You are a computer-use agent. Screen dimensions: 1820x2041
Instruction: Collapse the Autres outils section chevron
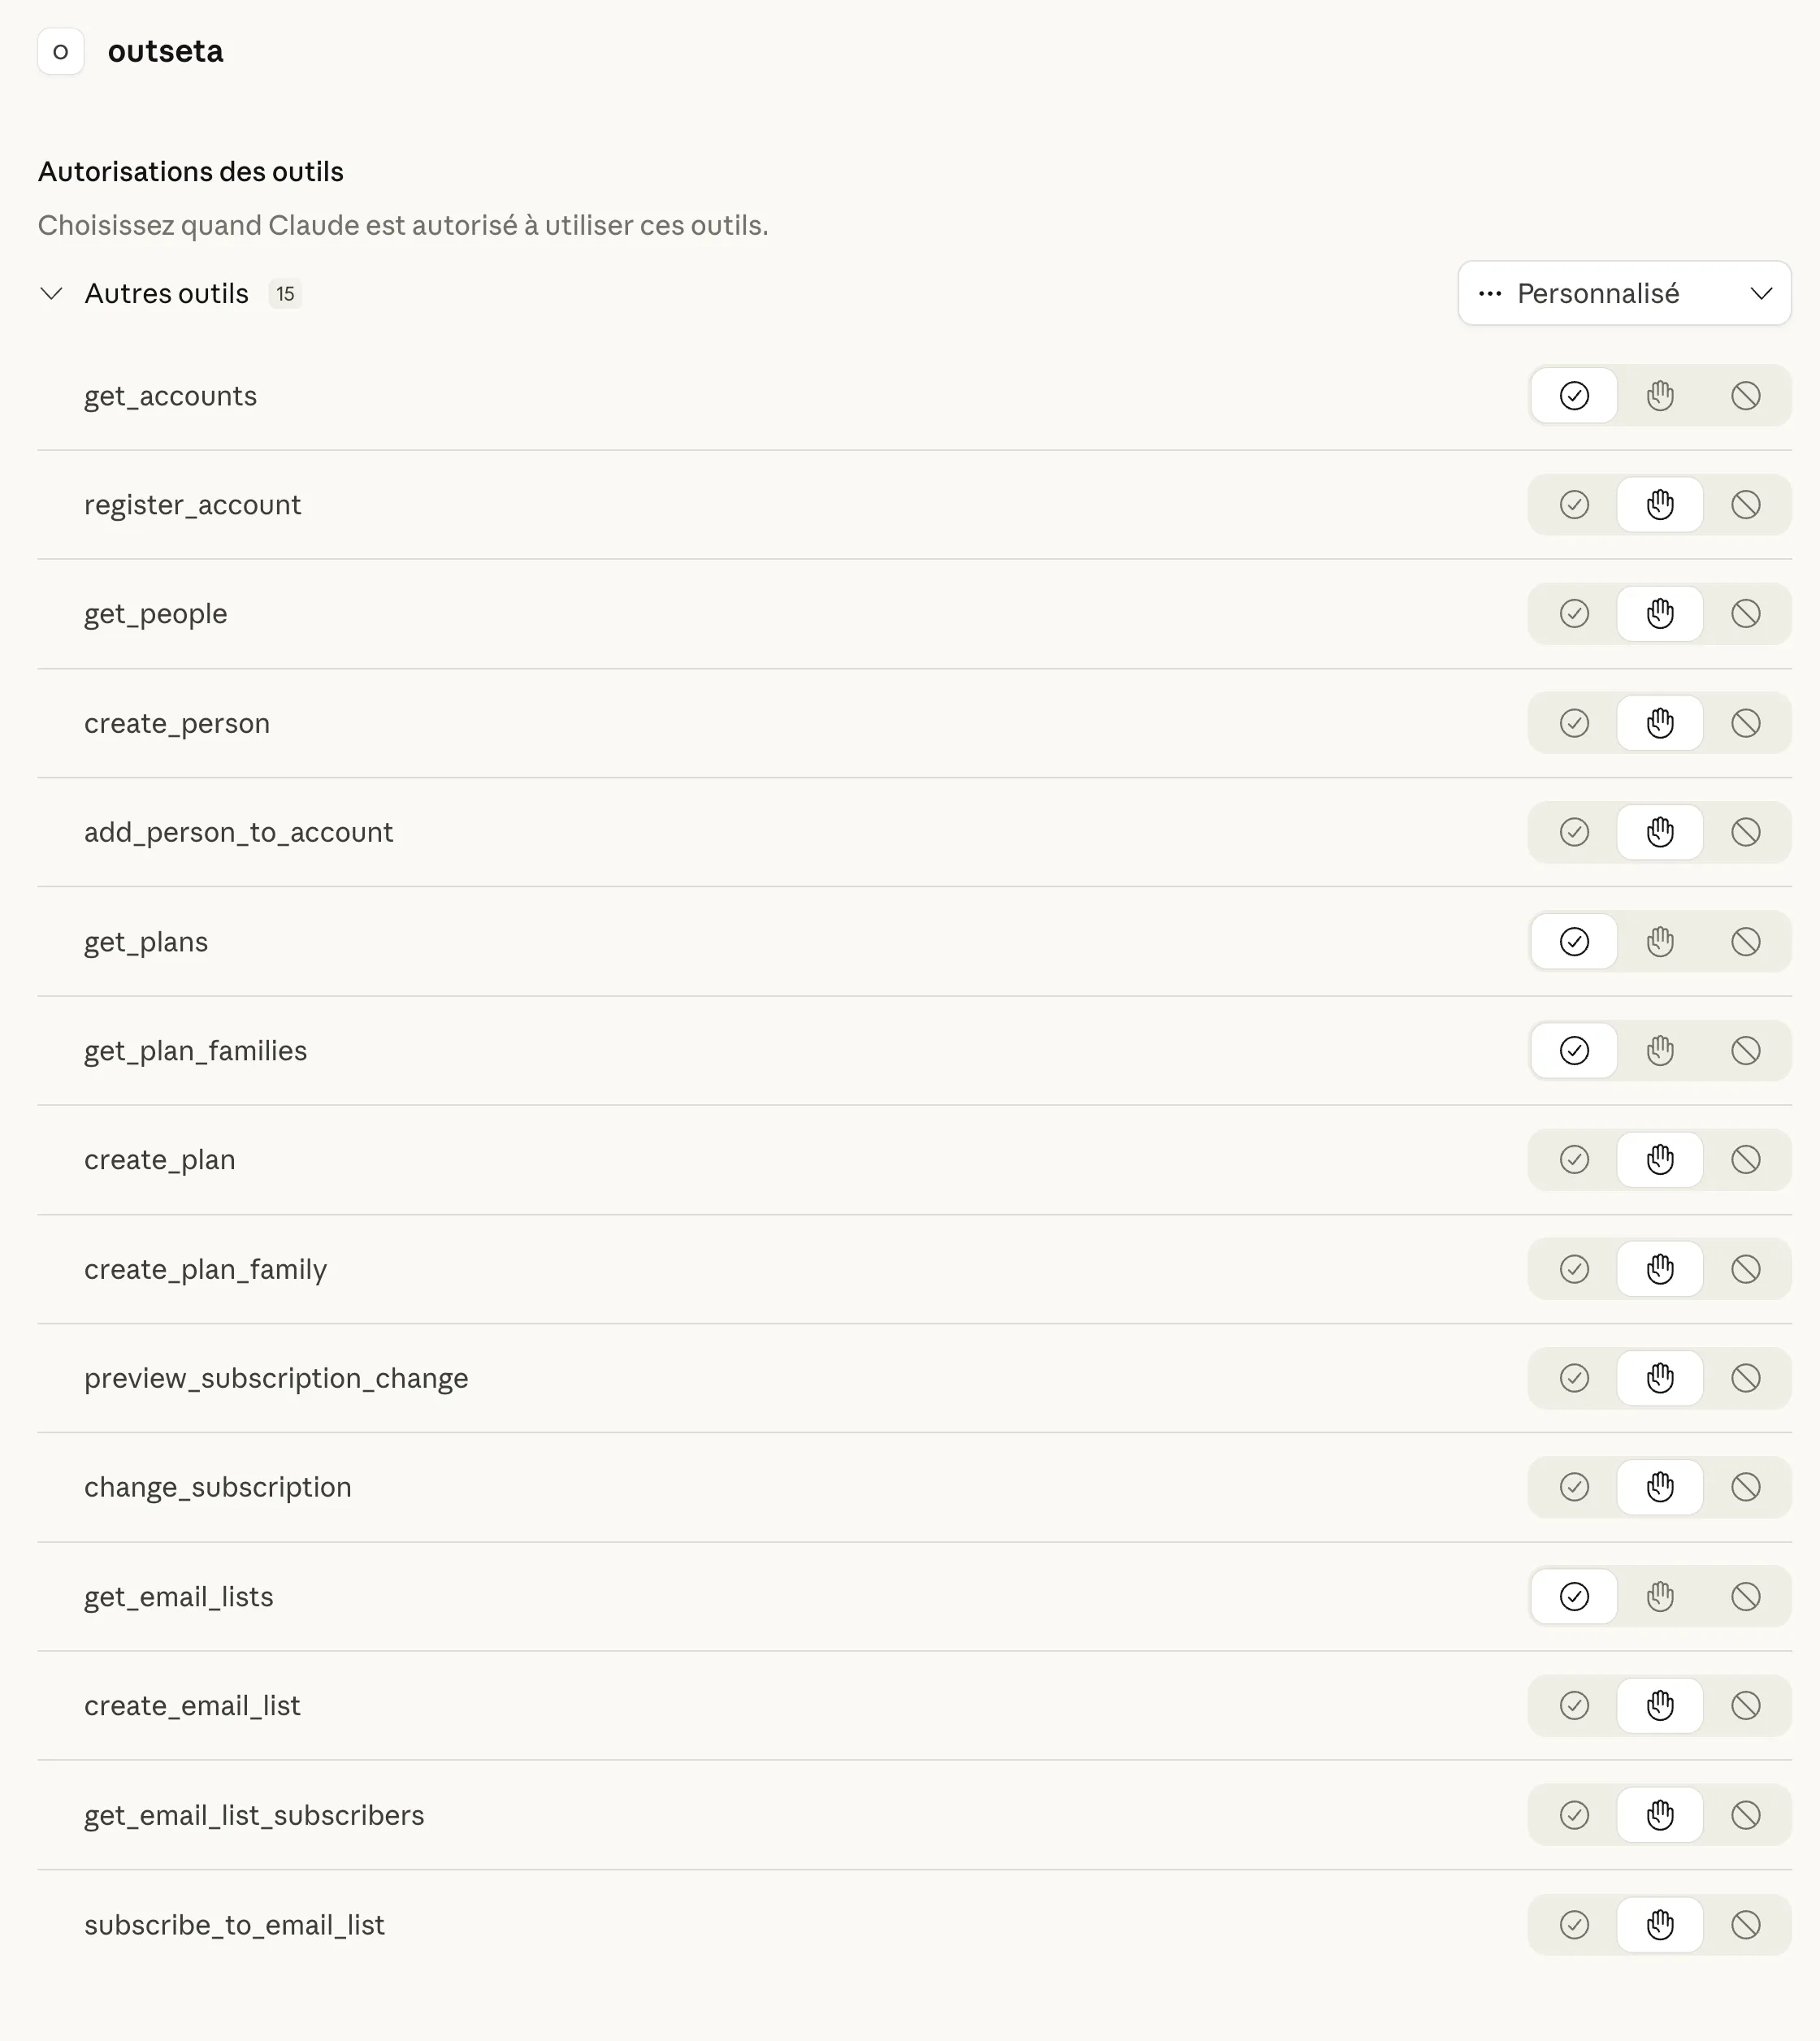[52, 294]
